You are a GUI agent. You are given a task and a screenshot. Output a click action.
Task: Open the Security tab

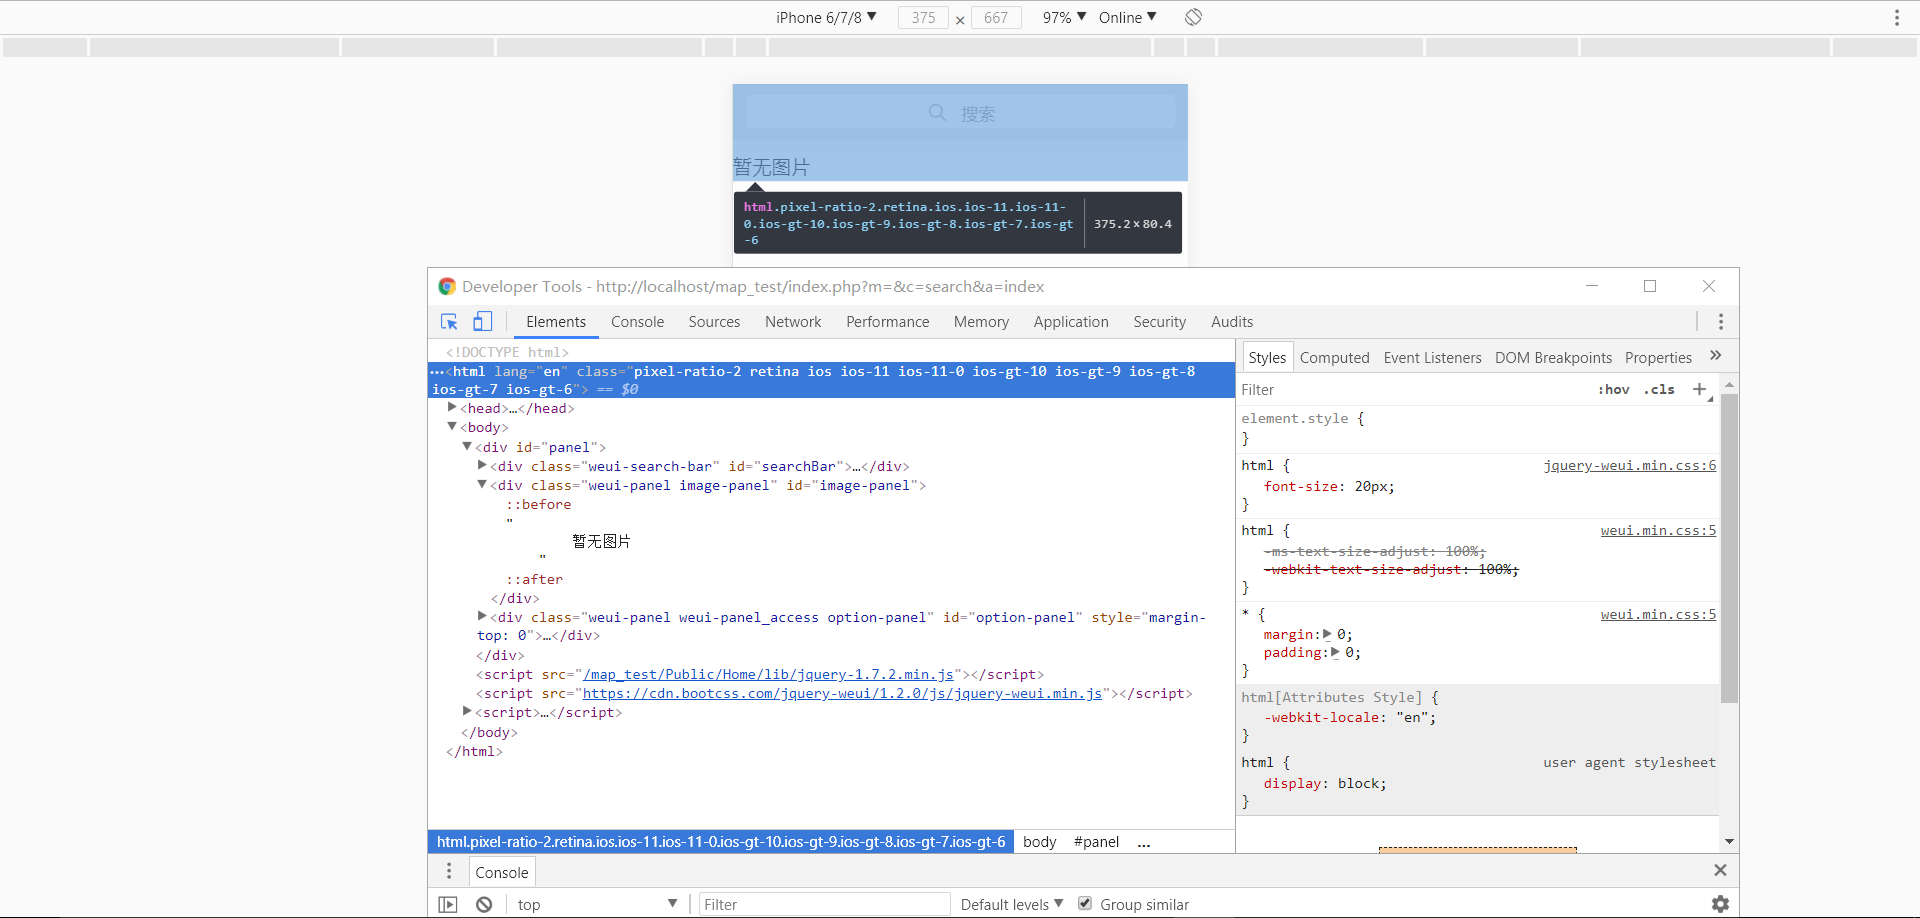(x=1159, y=322)
